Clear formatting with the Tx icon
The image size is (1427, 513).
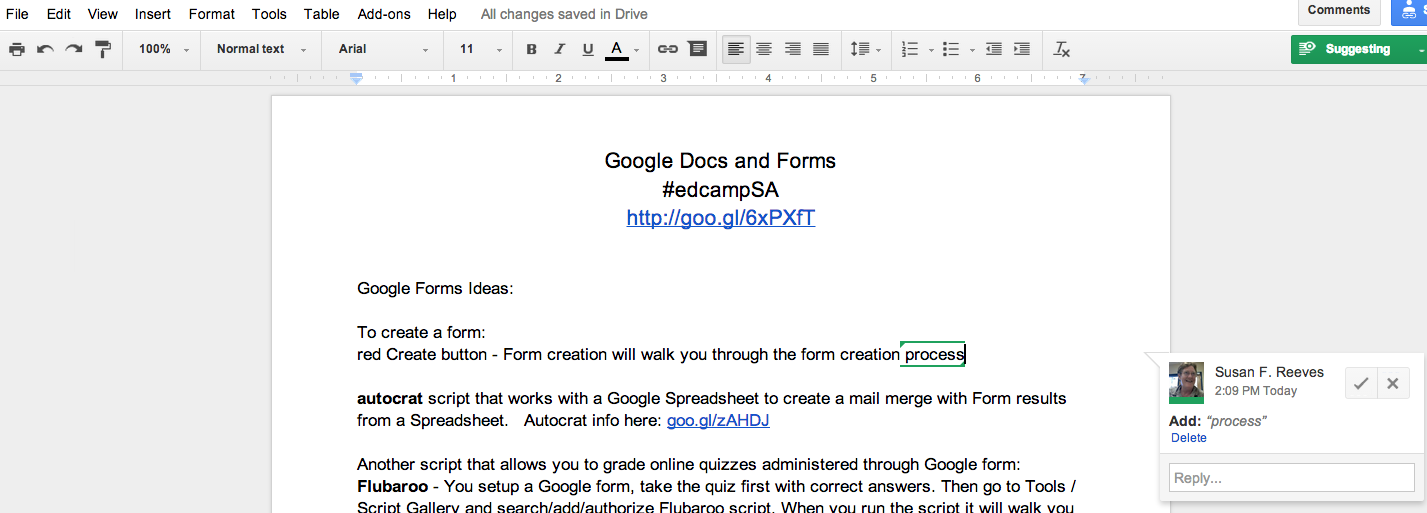(1062, 49)
